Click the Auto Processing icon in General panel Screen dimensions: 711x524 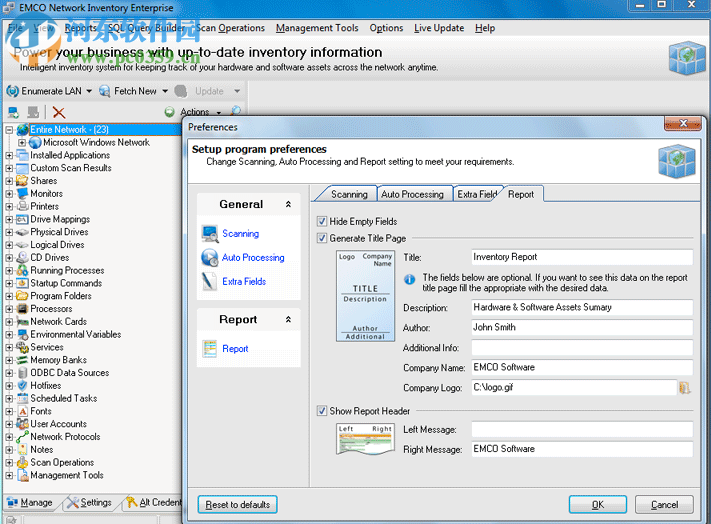[x=210, y=257]
